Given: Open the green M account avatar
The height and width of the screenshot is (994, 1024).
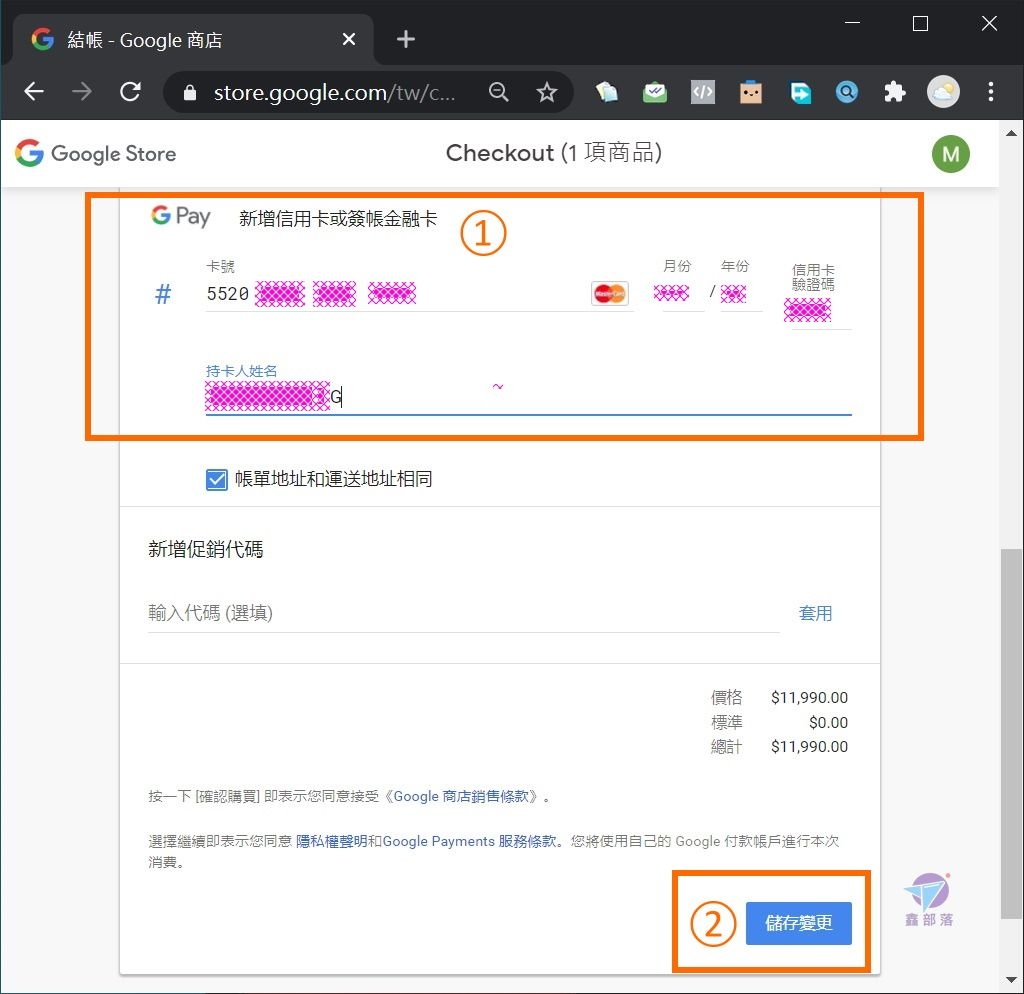Looking at the screenshot, I should click(950, 154).
